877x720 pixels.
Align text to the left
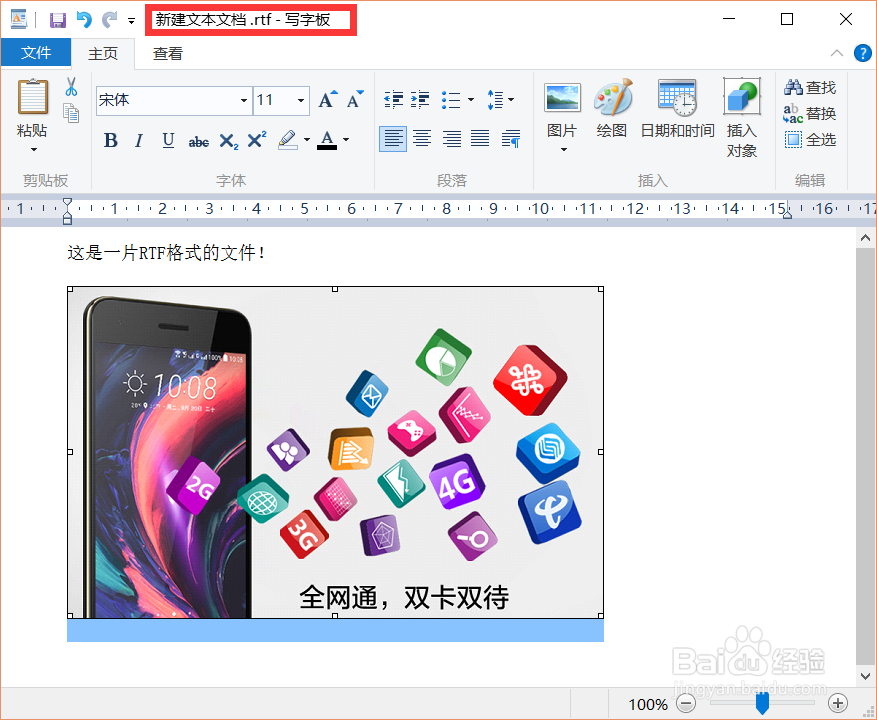(393, 138)
